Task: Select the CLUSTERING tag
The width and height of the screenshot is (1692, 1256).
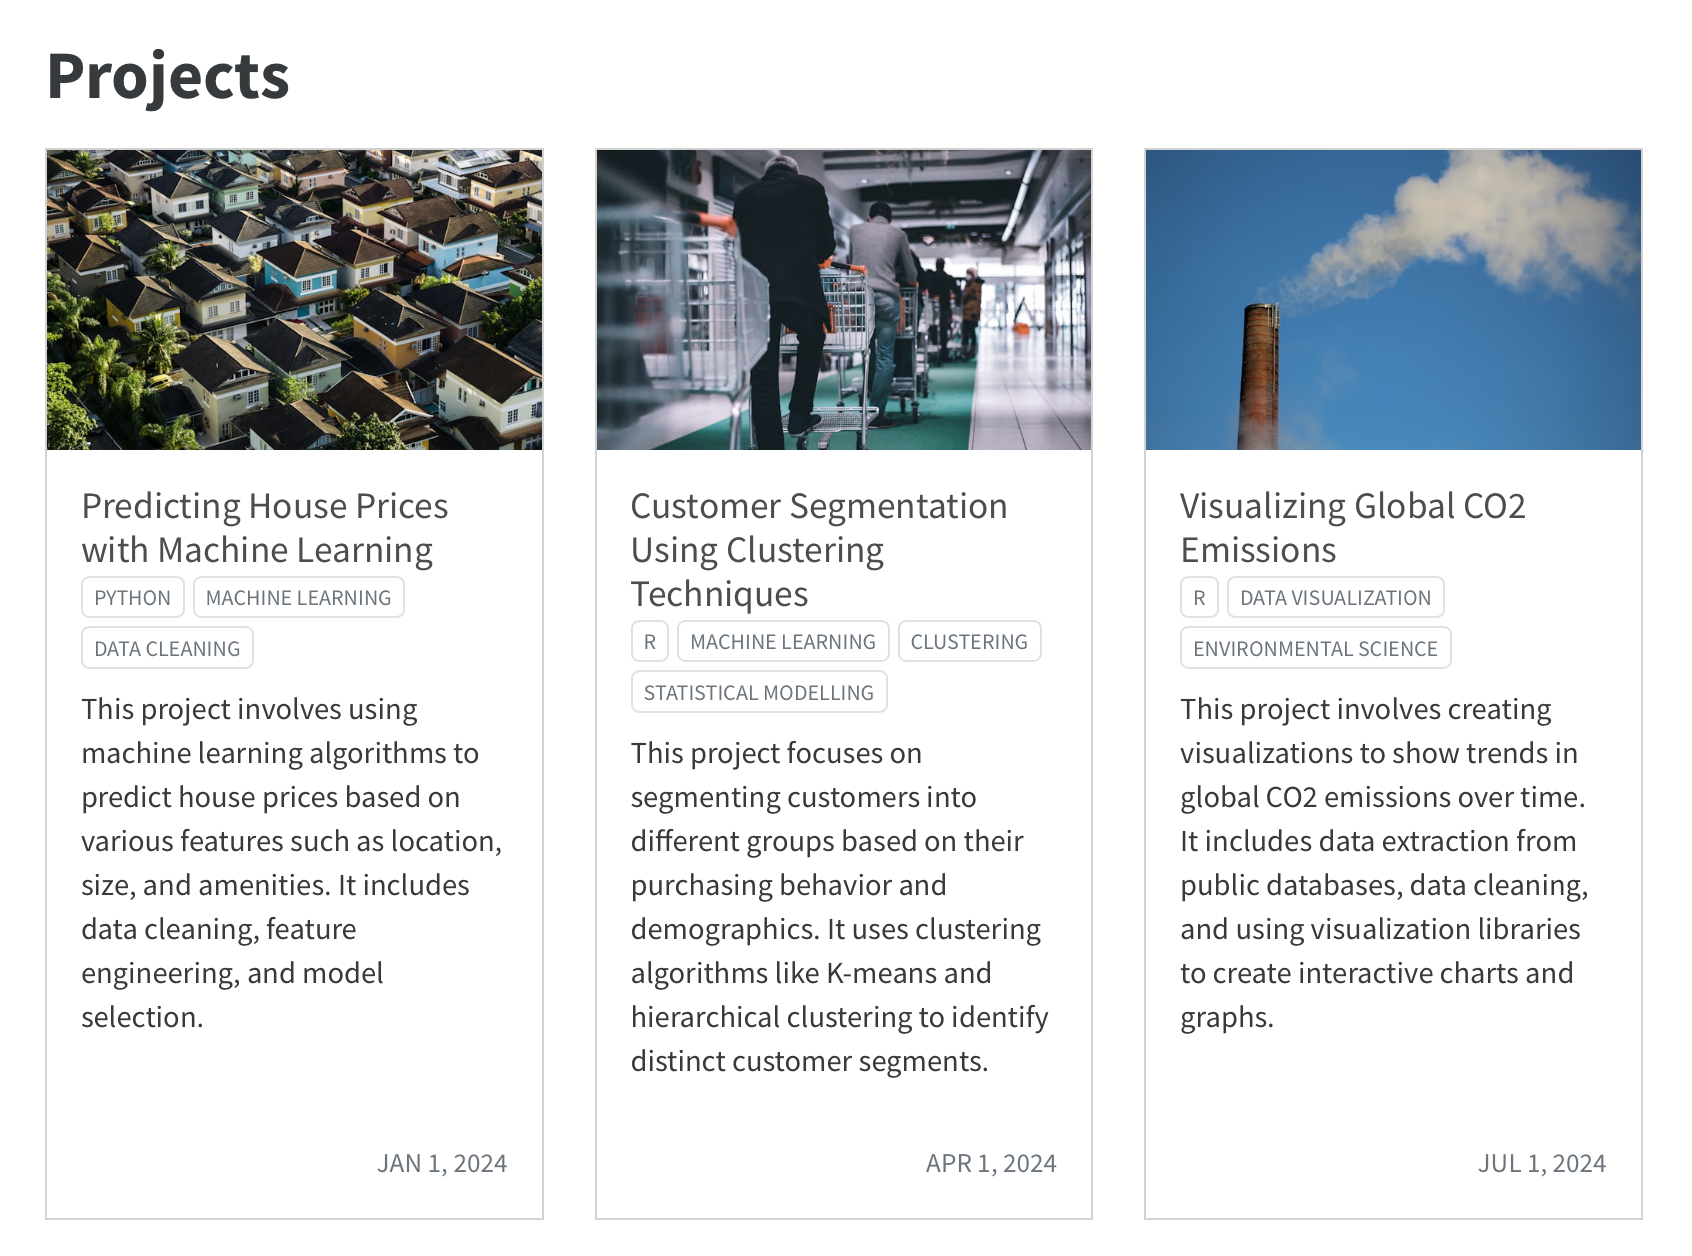Action: point(968,642)
